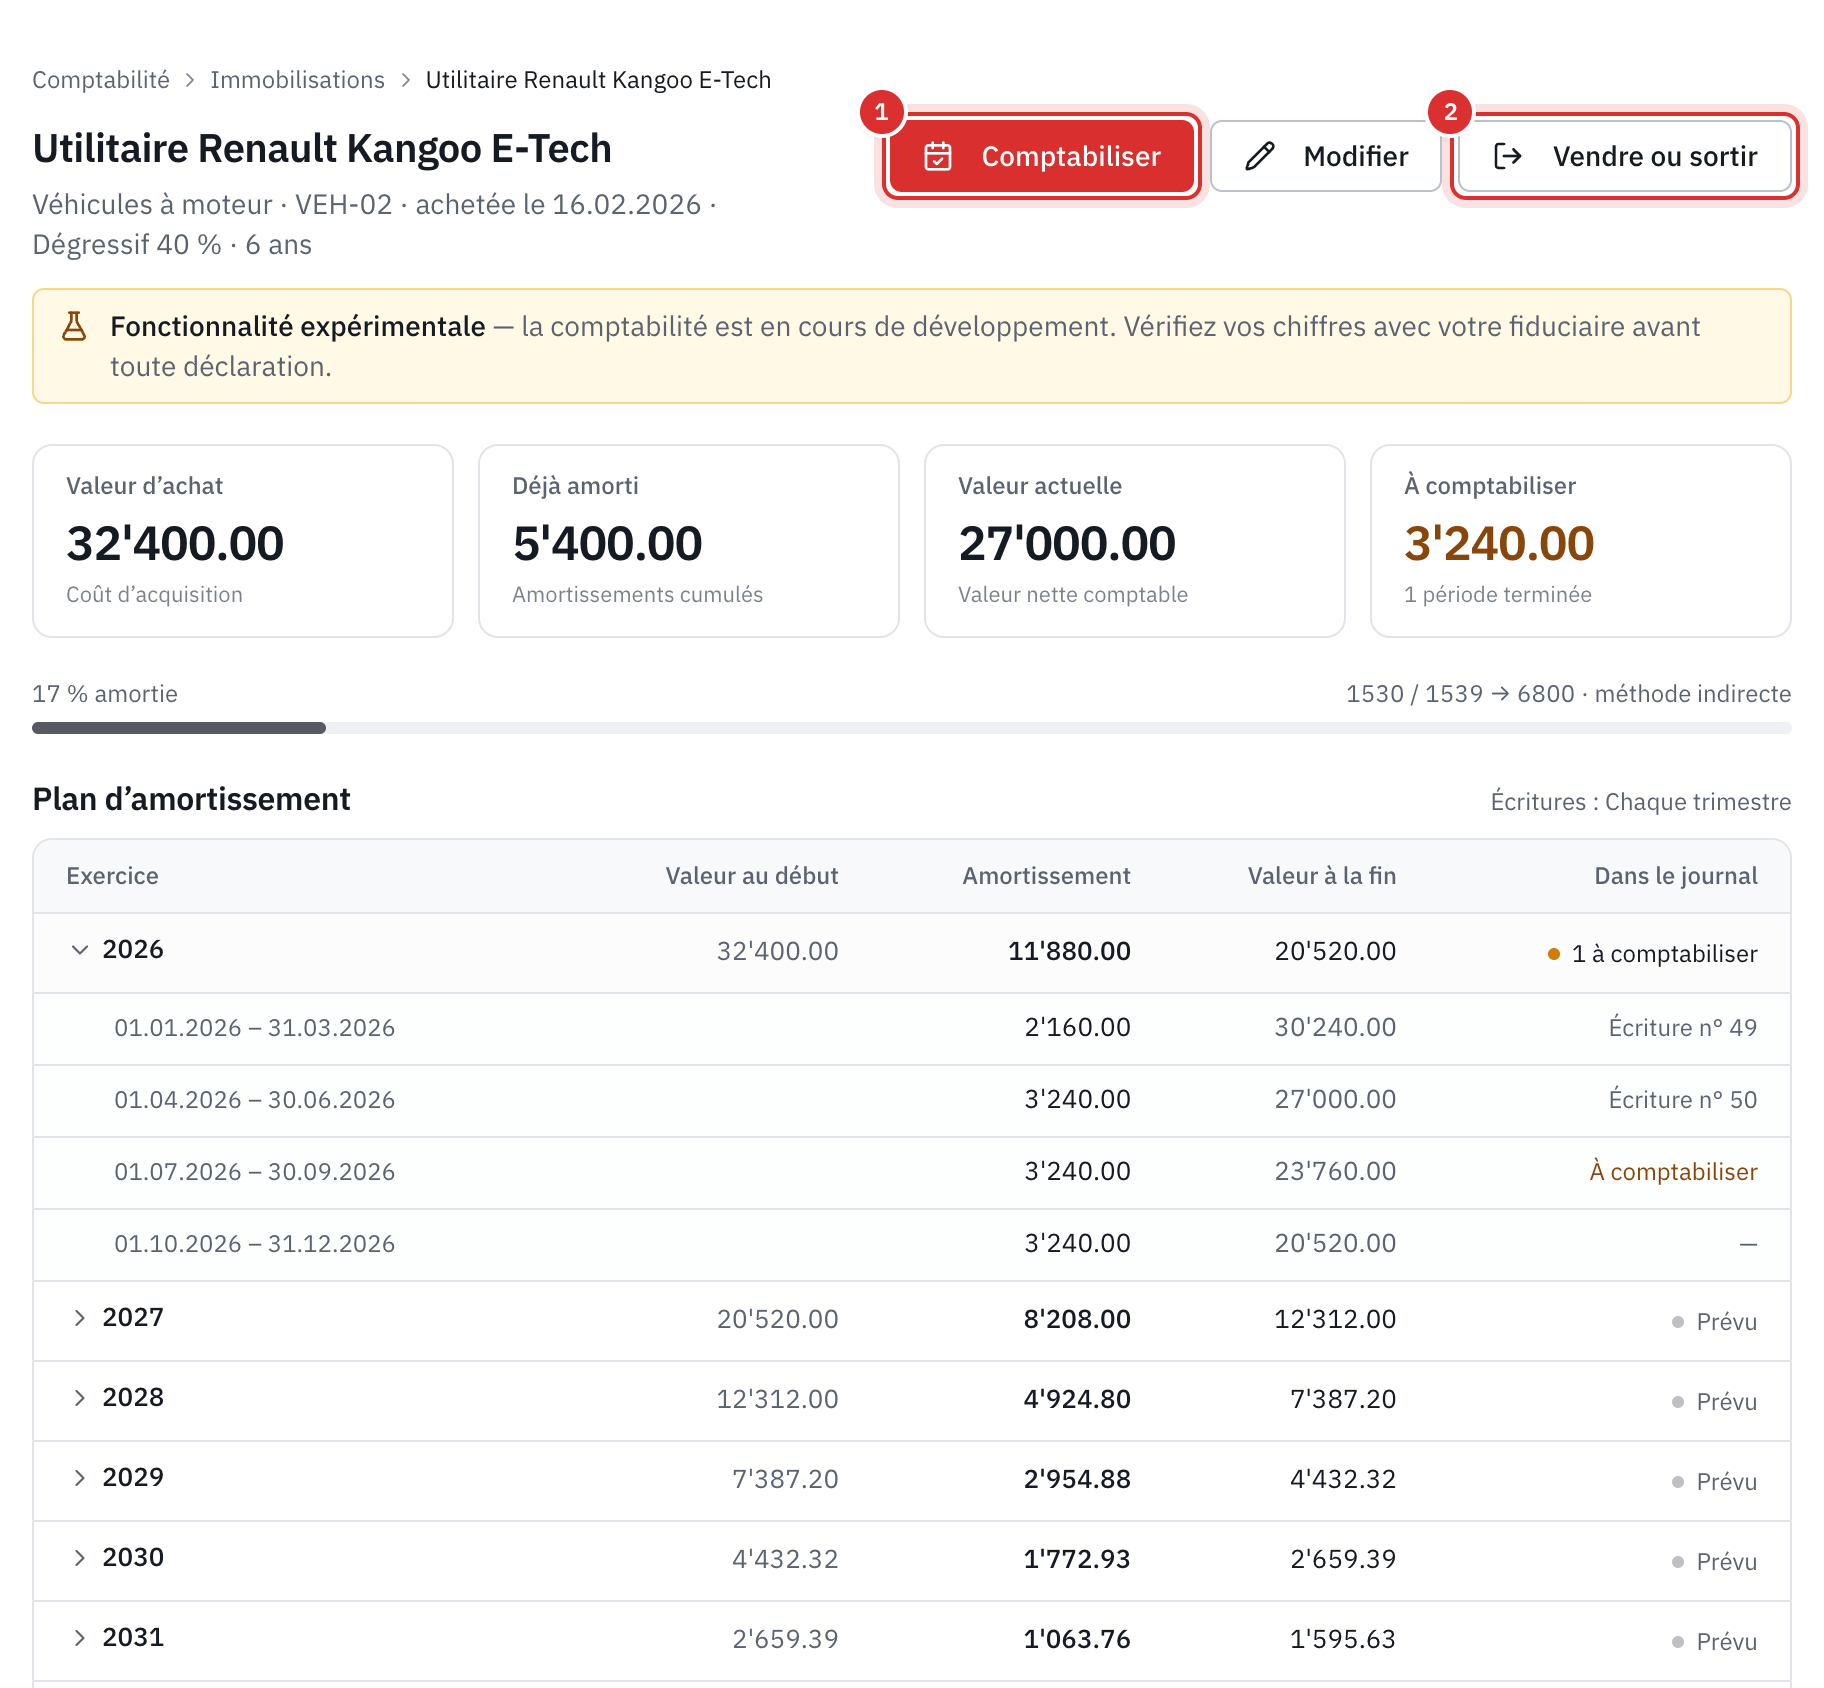Click the flask icon in experimental banner
The height and width of the screenshot is (1688, 1824).
pyautogui.click(x=74, y=326)
